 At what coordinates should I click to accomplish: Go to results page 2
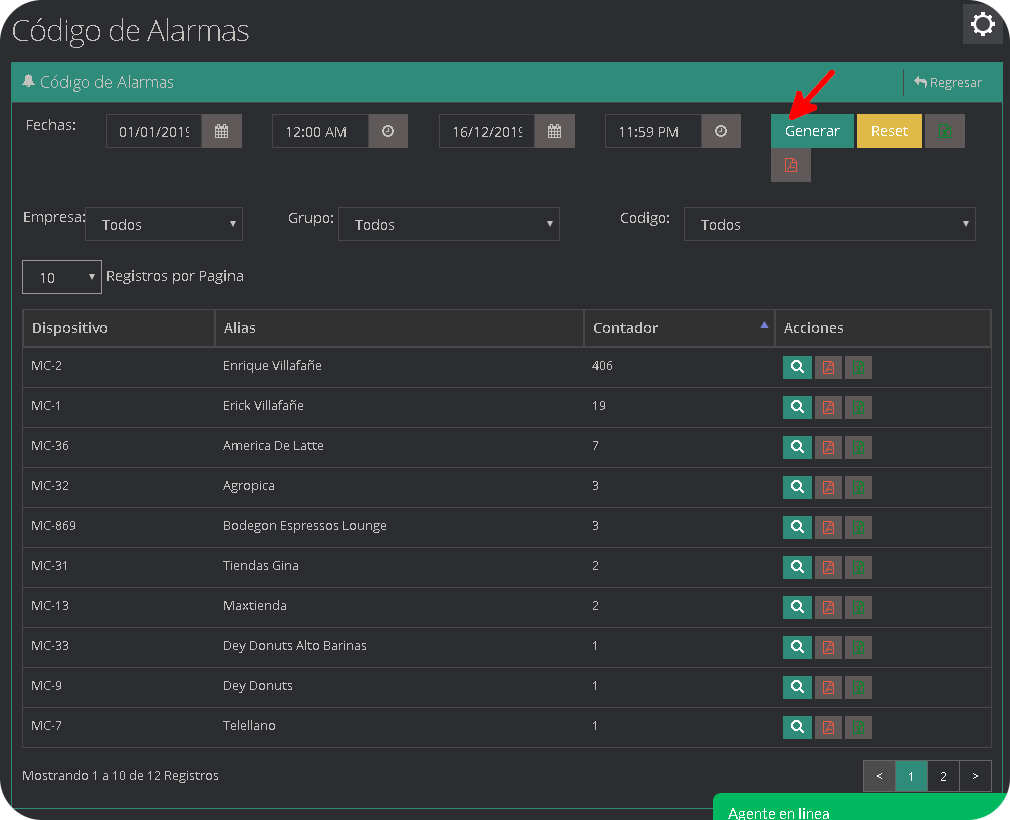coord(943,775)
